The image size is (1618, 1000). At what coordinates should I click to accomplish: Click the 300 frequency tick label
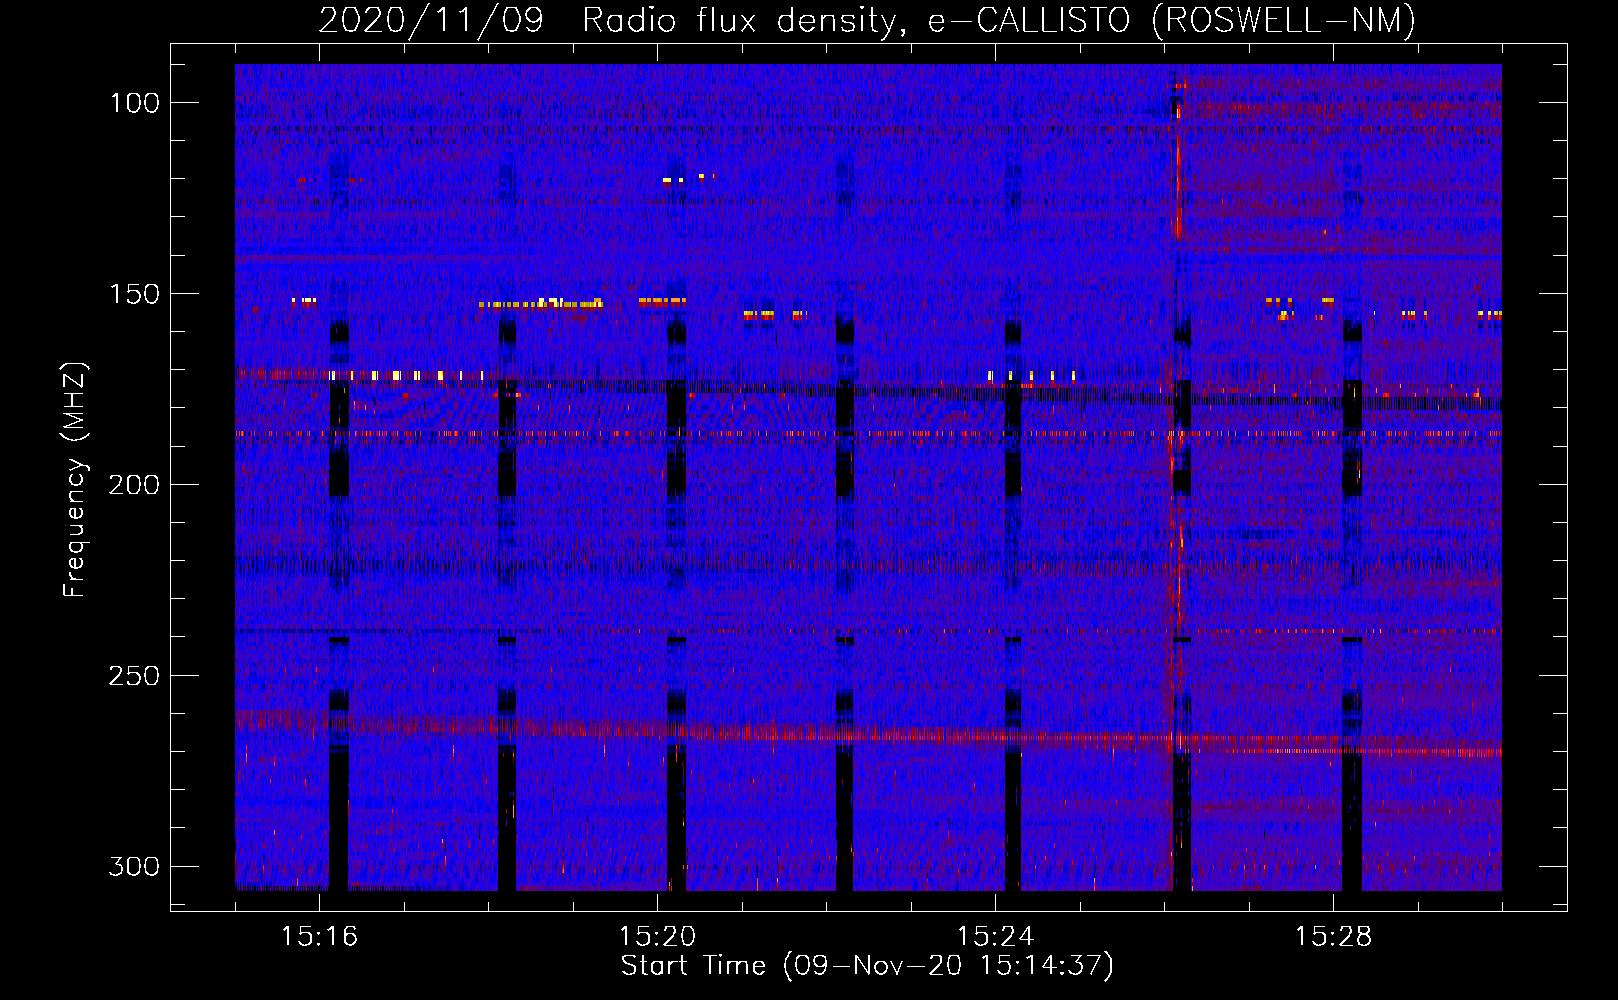134,866
